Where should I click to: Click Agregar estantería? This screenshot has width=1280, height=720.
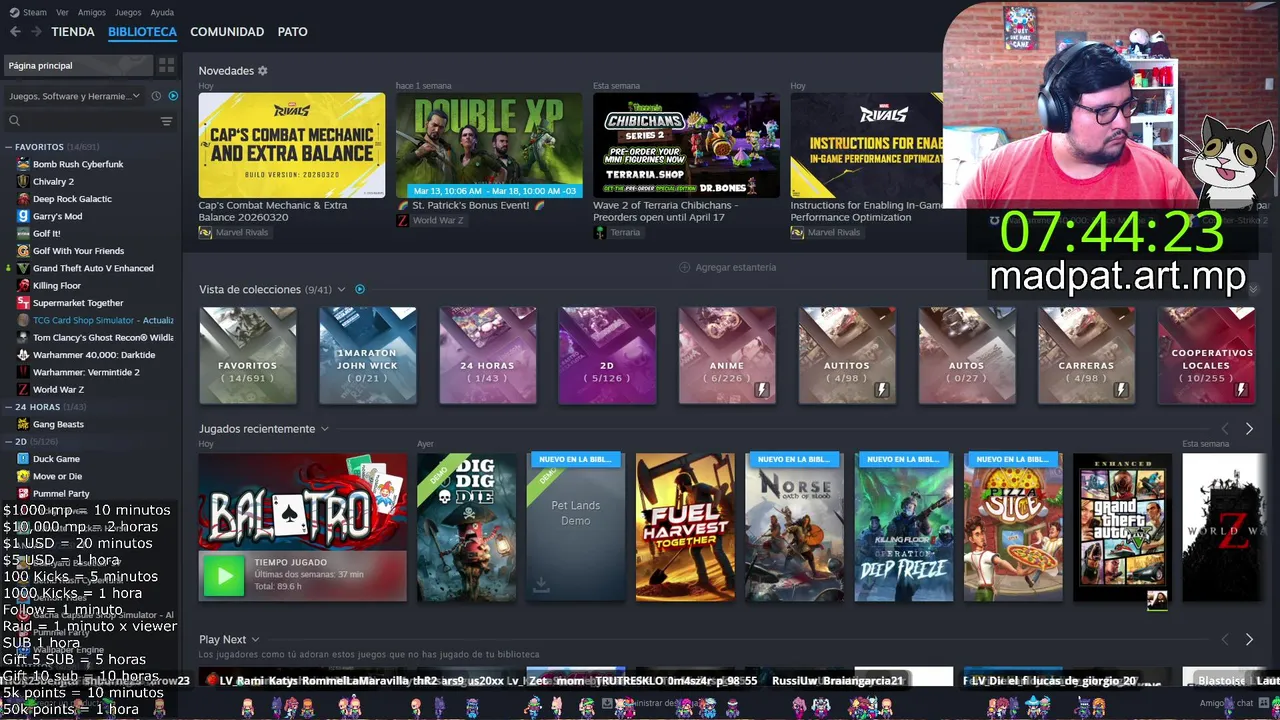point(728,267)
